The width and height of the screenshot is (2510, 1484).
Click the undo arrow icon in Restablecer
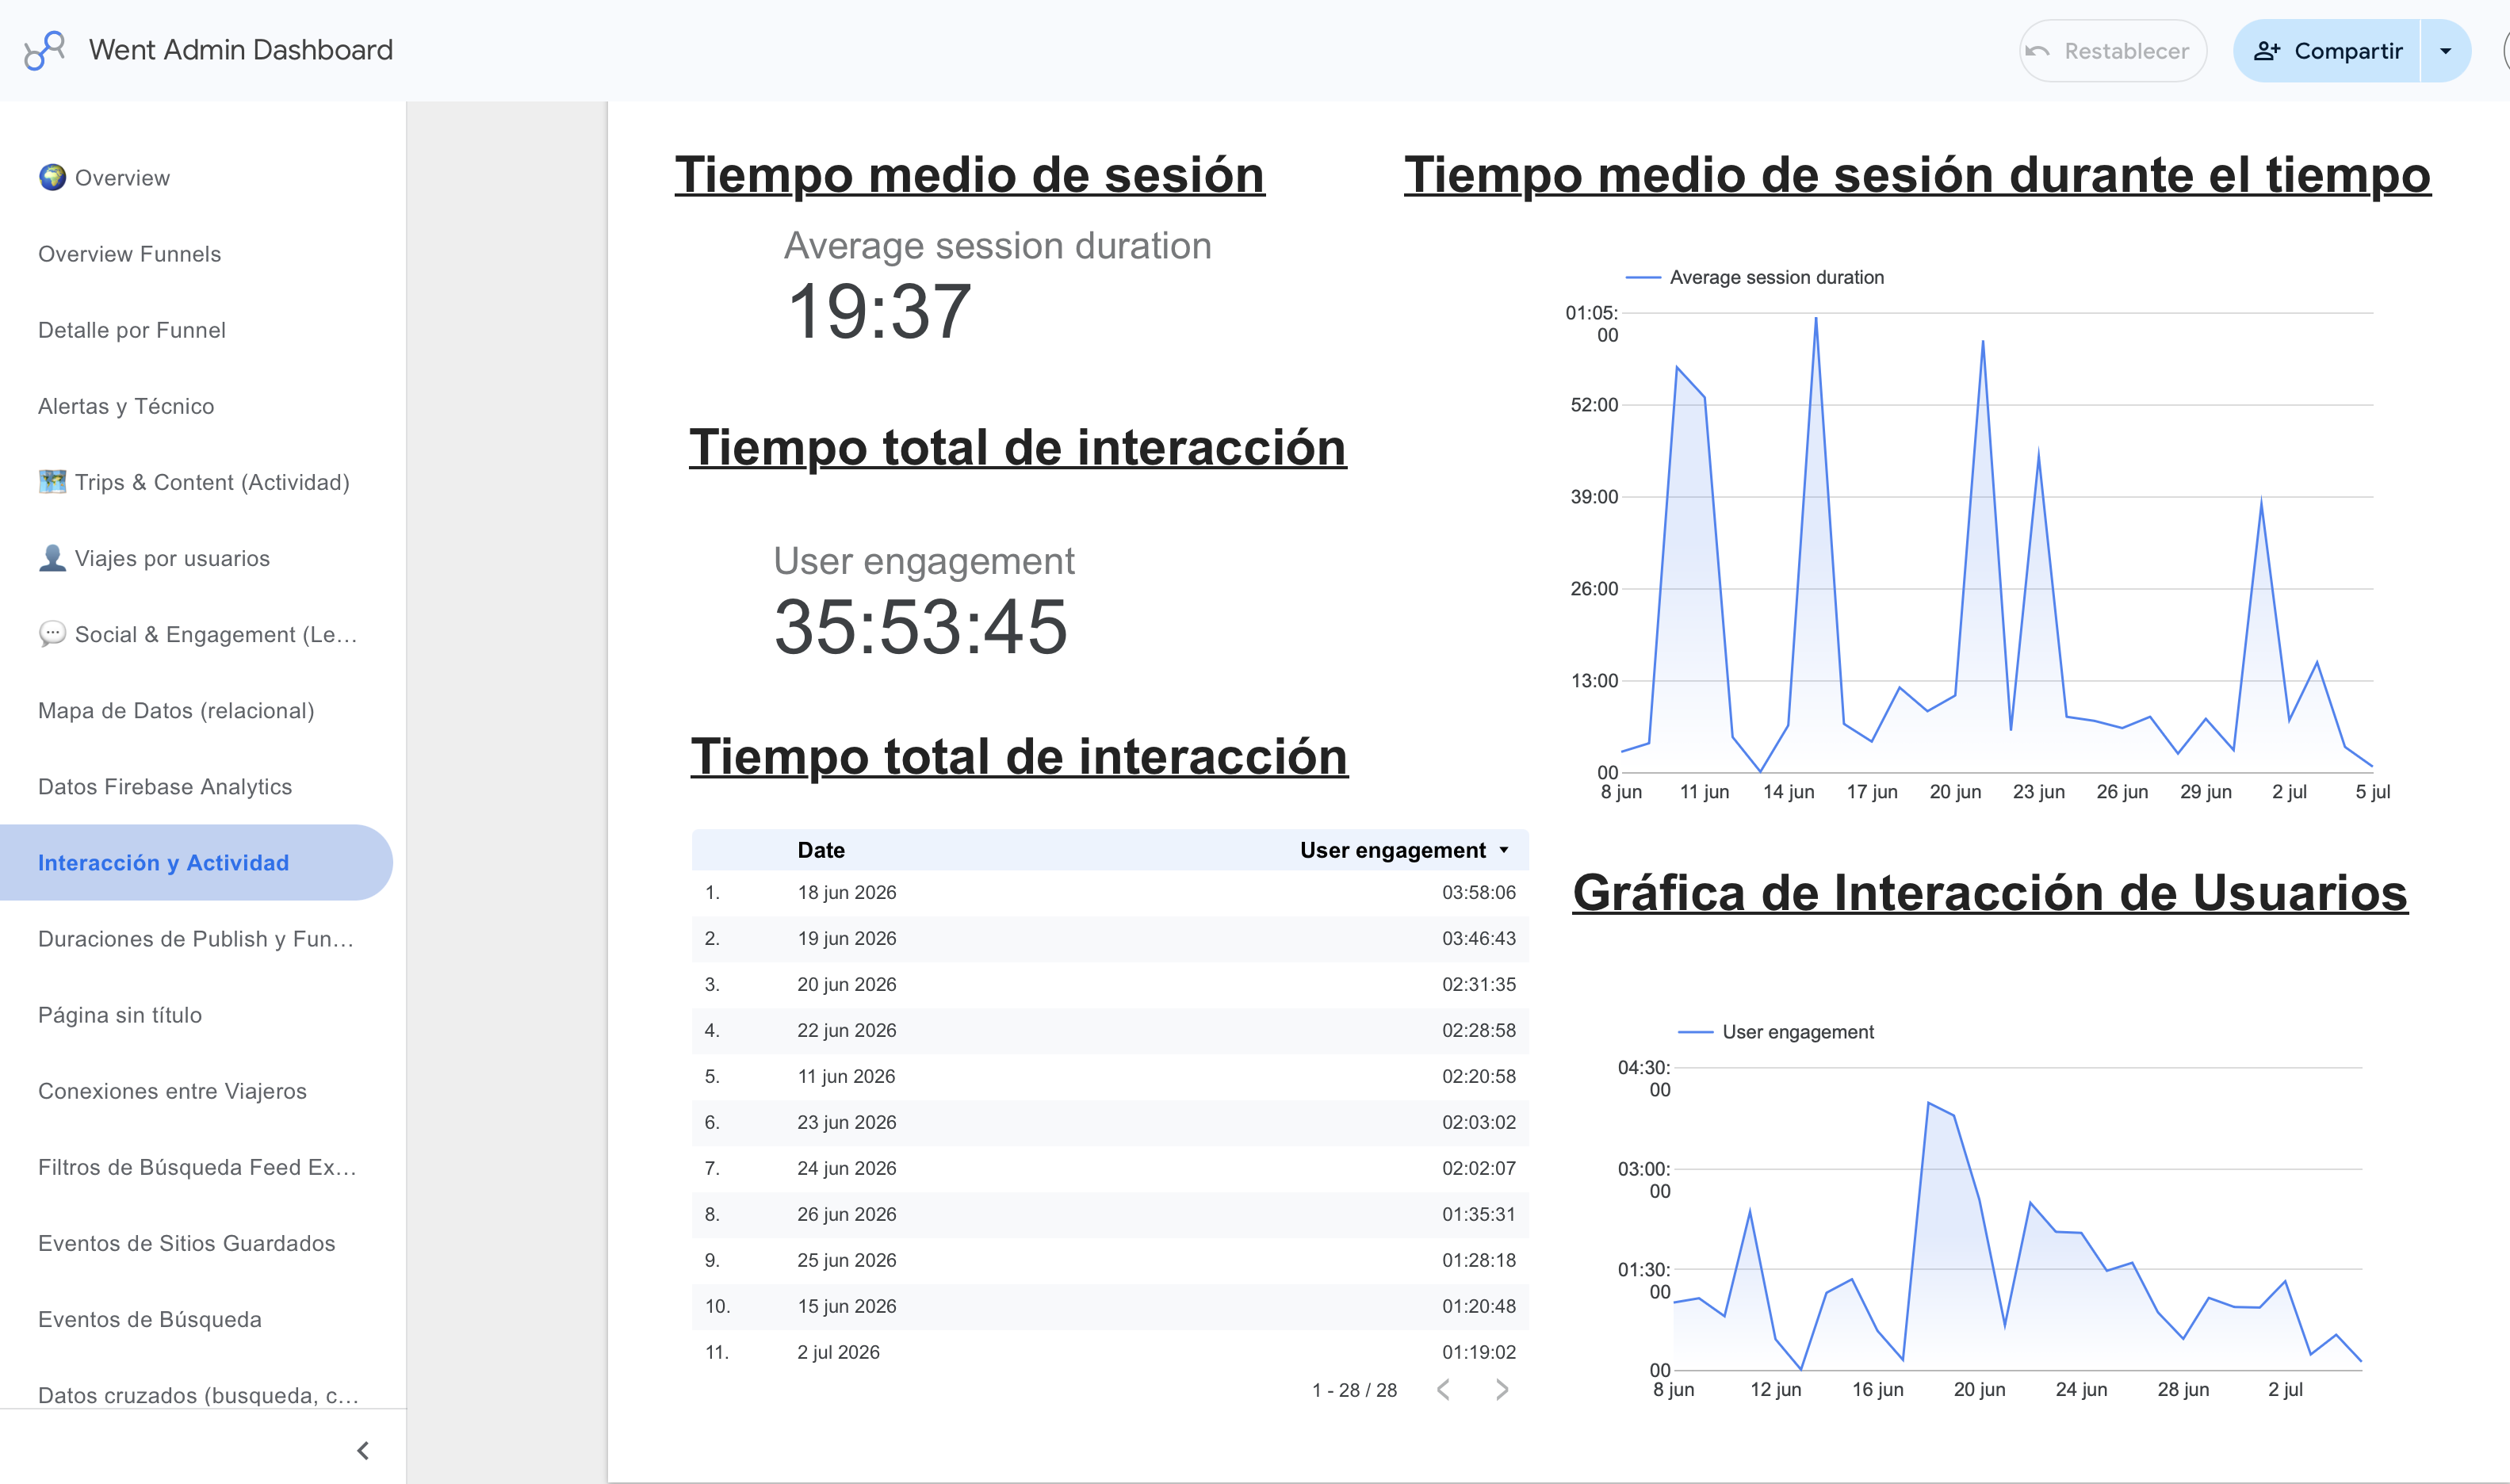pos(2037,51)
